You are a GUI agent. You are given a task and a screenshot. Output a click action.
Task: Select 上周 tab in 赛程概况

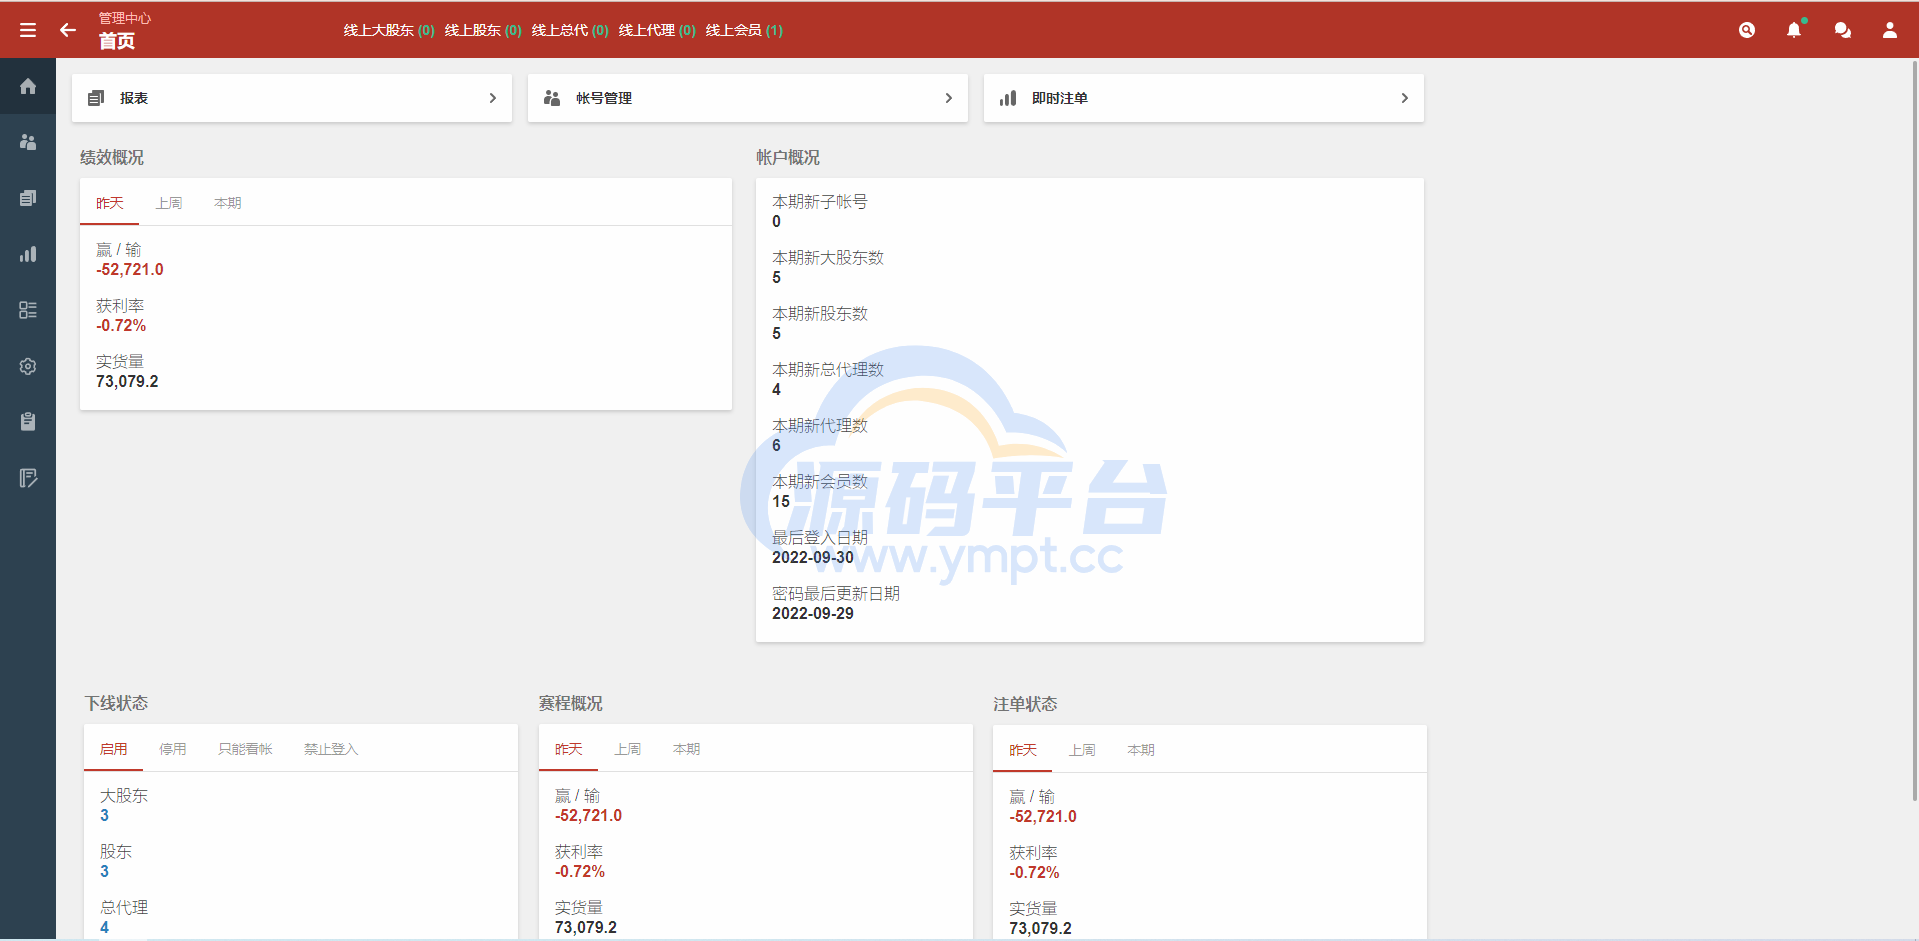click(x=628, y=749)
